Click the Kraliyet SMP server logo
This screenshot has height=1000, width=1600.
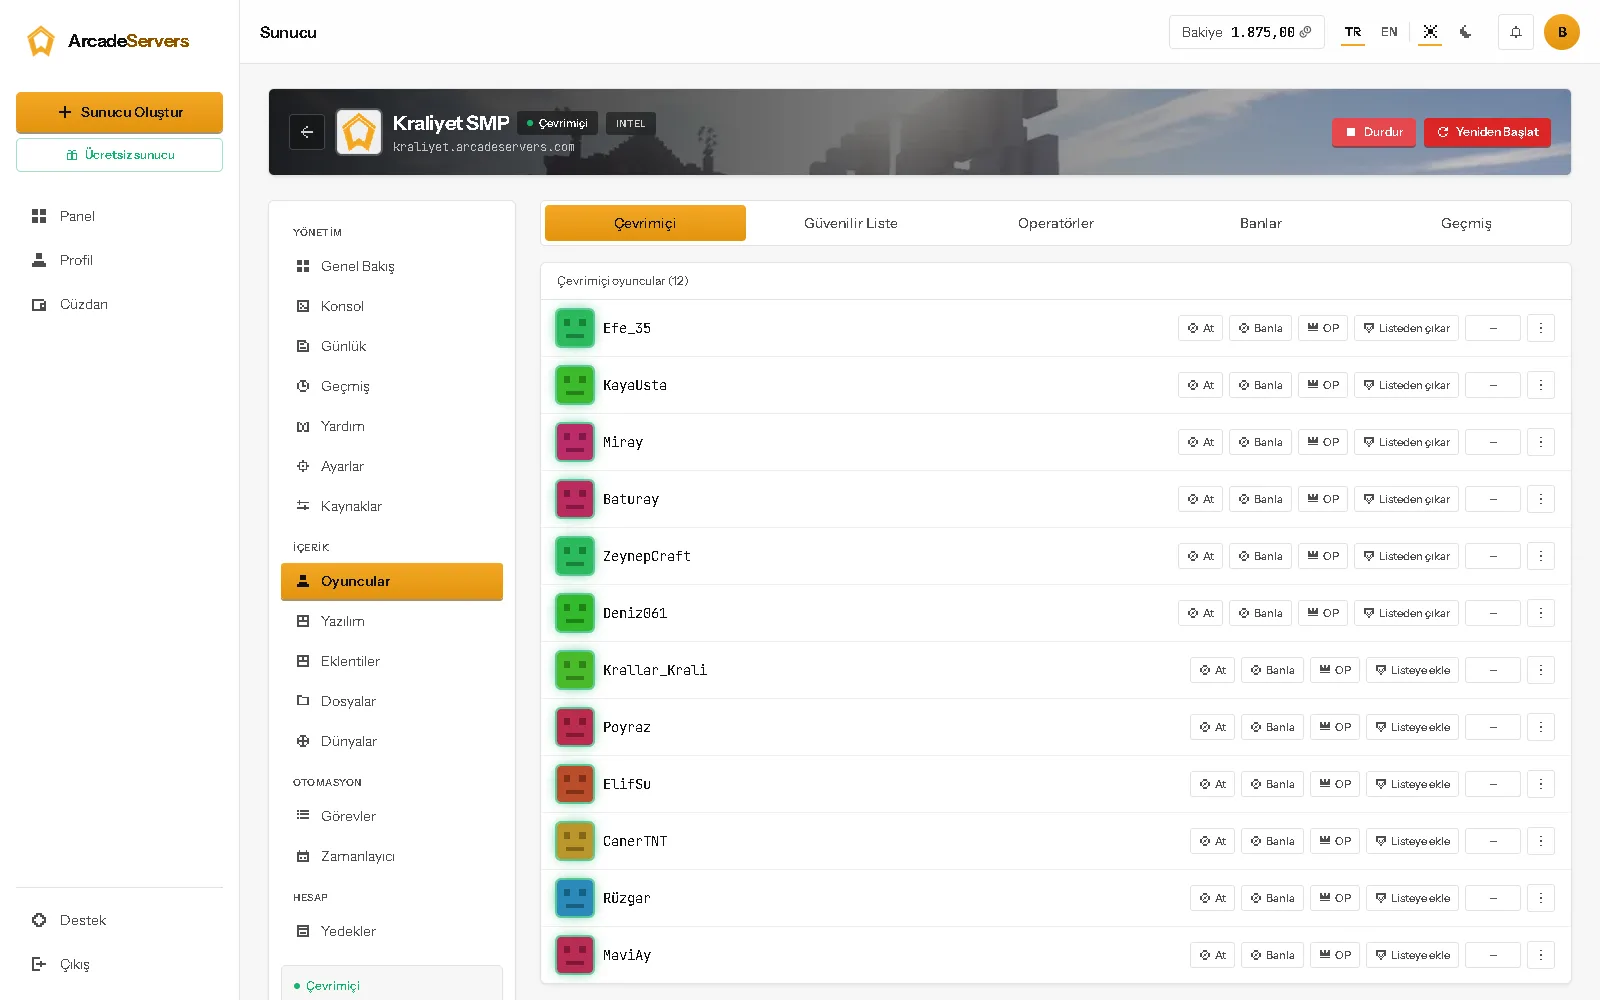[x=359, y=132]
